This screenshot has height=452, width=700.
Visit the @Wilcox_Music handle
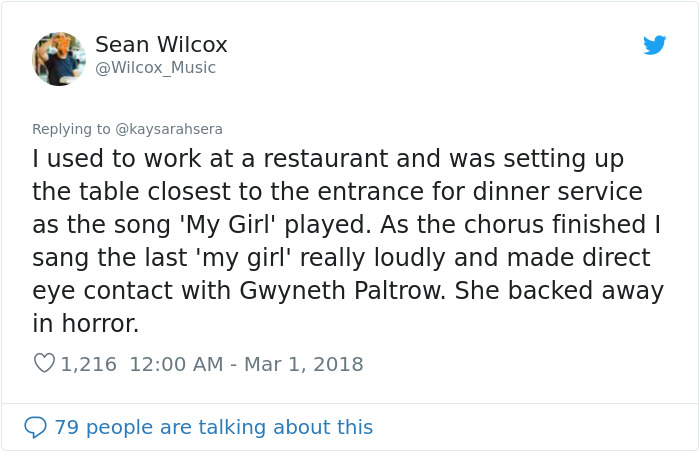pyautogui.click(x=155, y=68)
